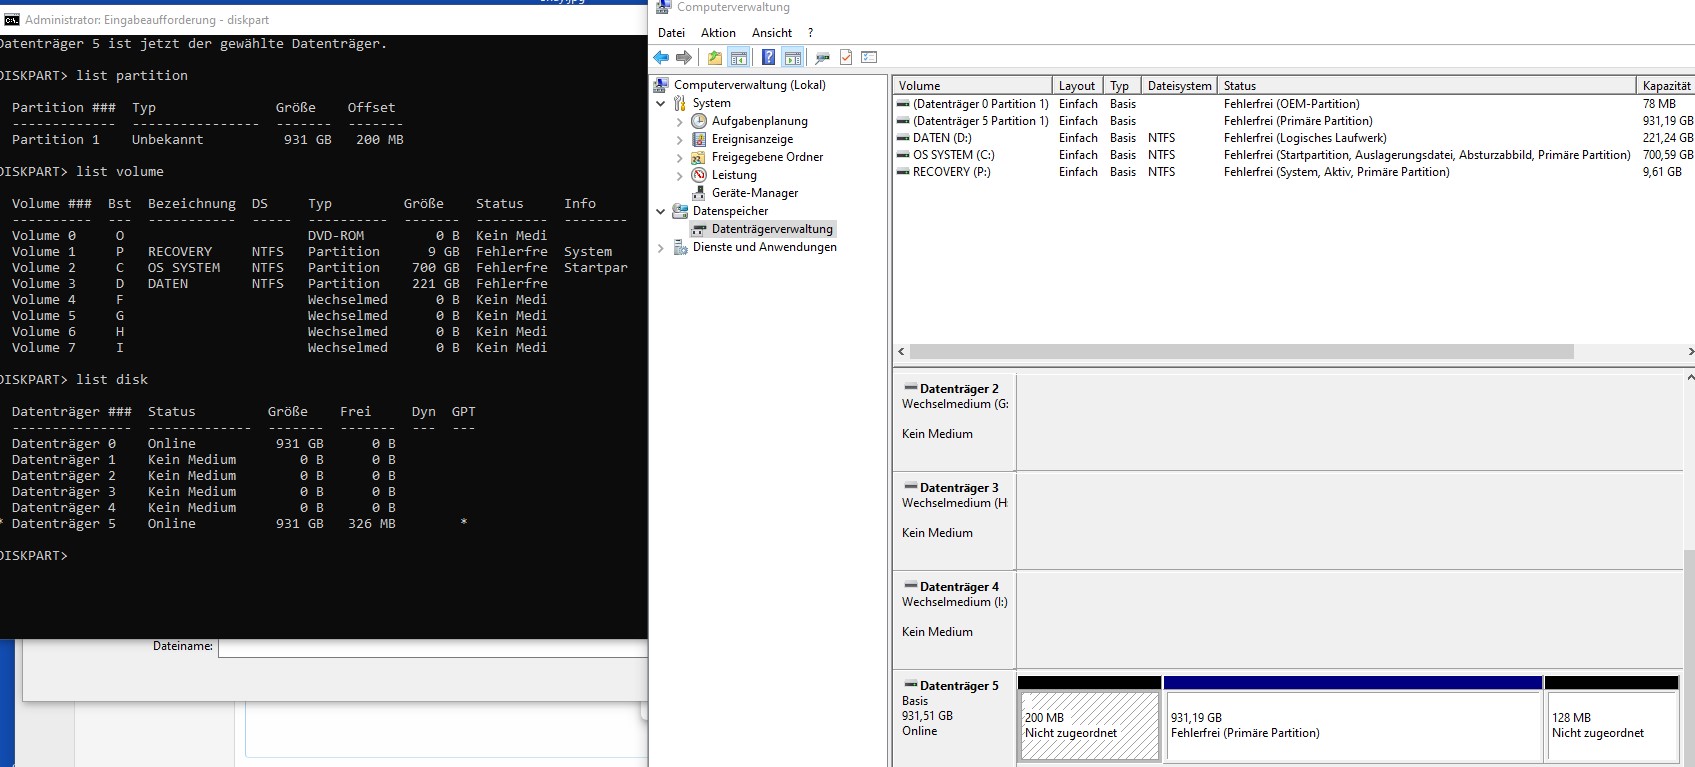Viewport: 1695px width, 767px height.
Task: Toggle the show/hide action pane toolbar icon
Action: point(792,58)
